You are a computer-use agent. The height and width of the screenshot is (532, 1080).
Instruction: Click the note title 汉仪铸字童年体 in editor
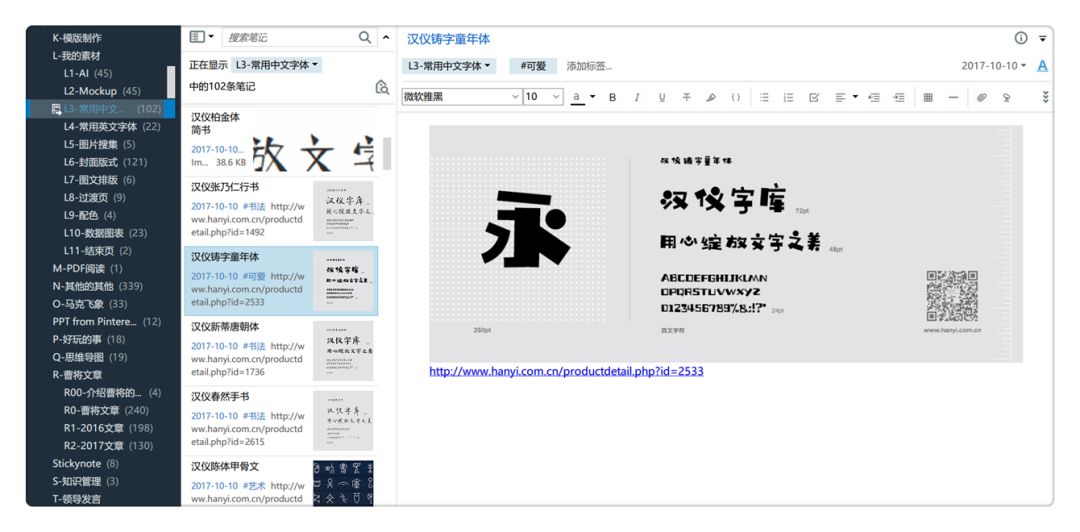pyautogui.click(x=448, y=39)
